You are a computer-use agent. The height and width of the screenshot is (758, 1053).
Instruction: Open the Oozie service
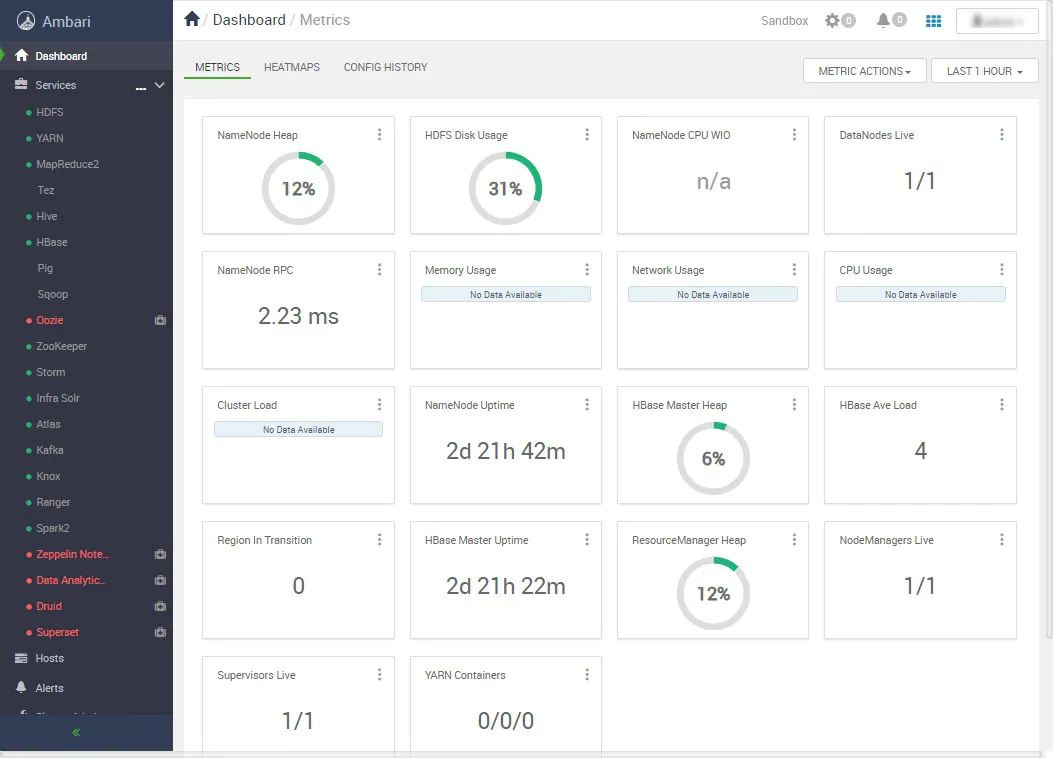(50, 320)
